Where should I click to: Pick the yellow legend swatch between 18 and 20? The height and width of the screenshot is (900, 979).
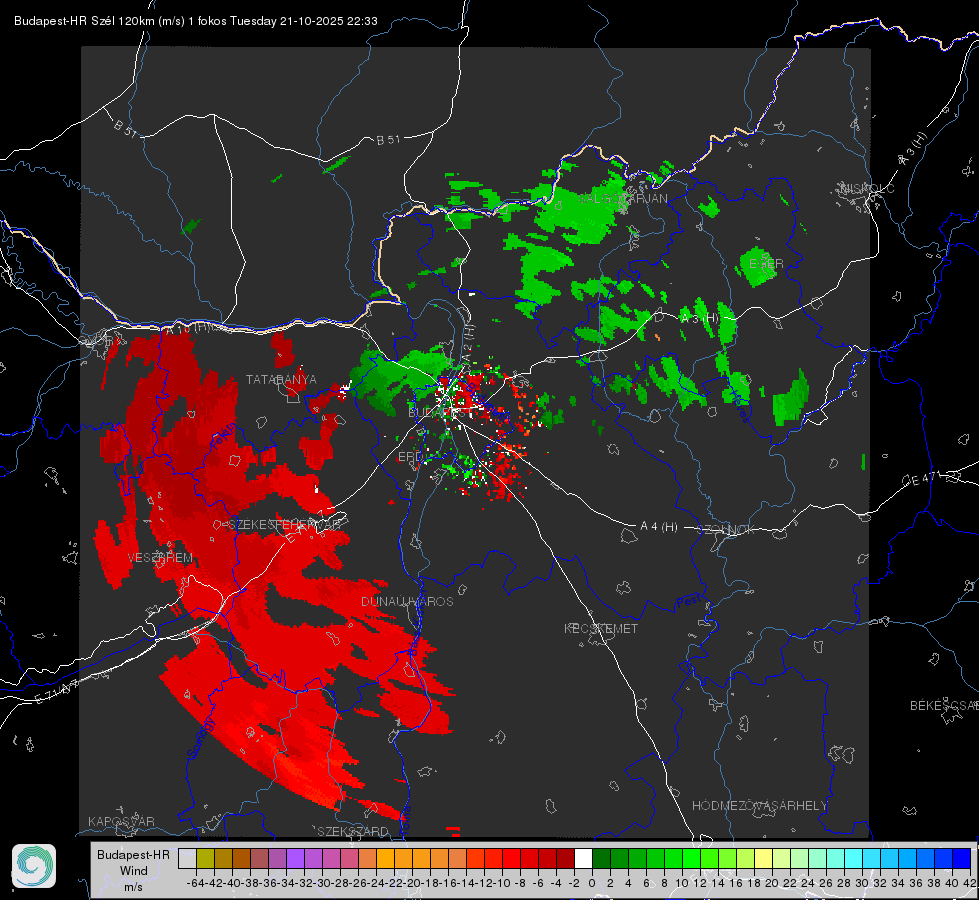tap(764, 858)
